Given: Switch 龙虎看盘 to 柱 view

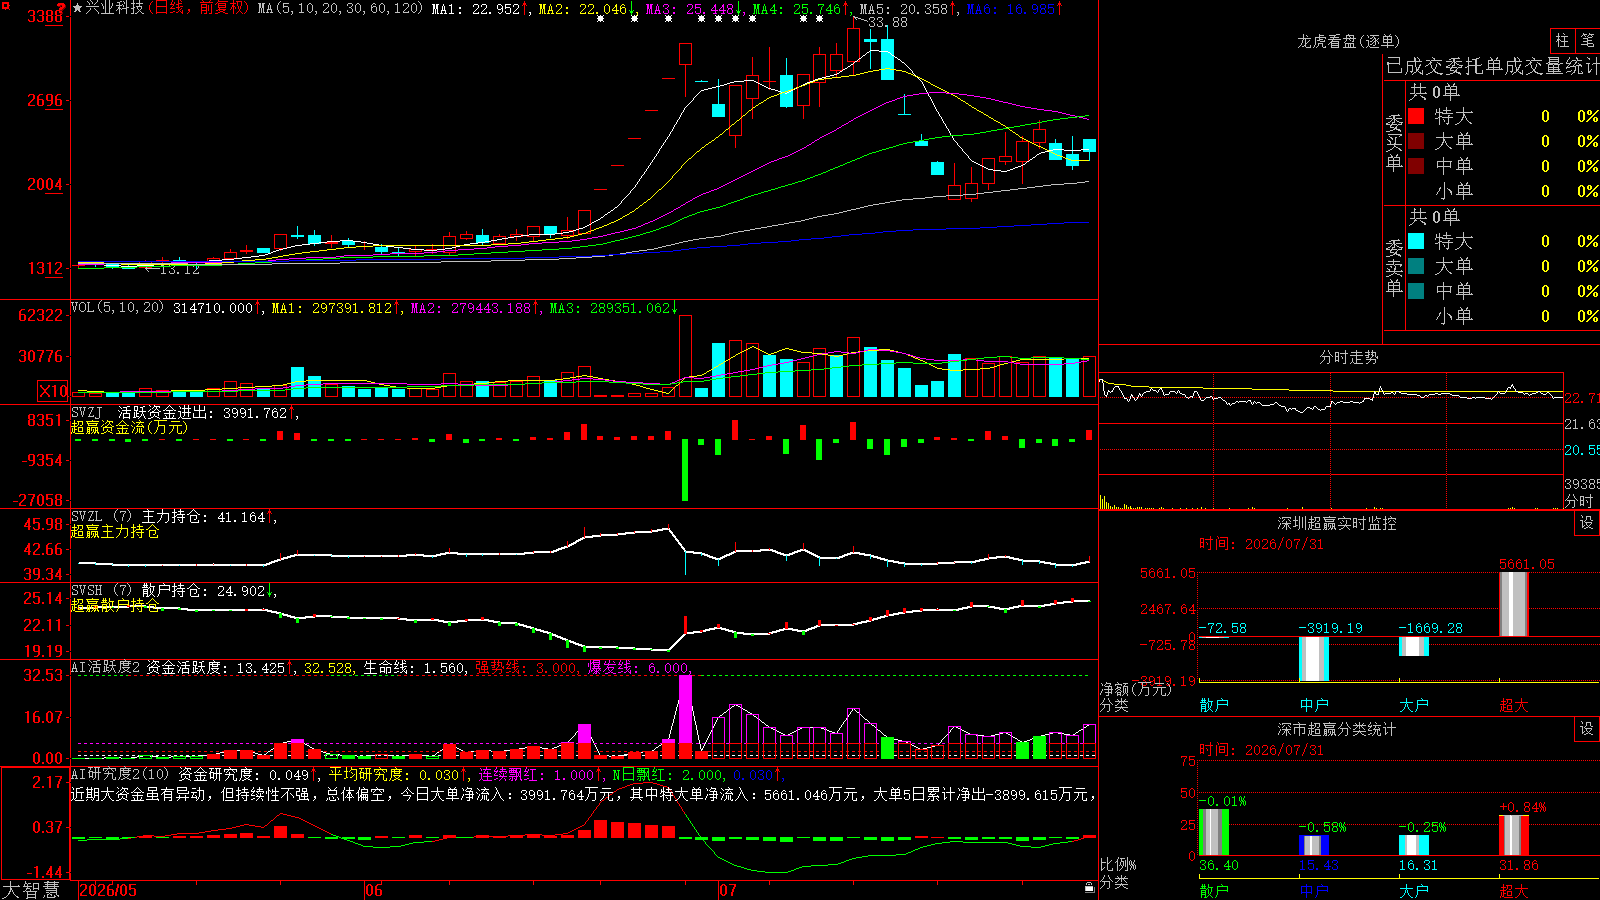Looking at the screenshot, I should click(x=1562, y=40).
